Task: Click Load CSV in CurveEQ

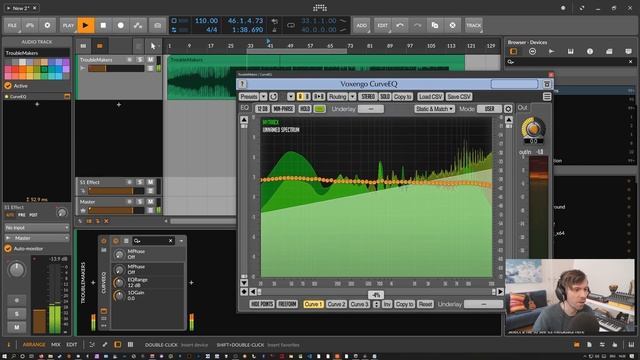Action: (430, 97)
